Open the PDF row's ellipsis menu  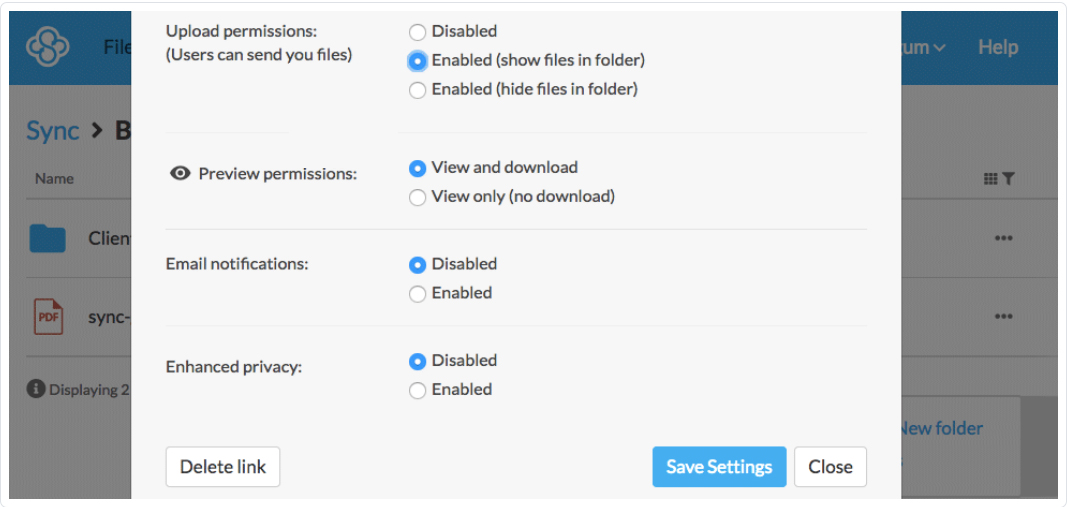tap(1003, 316)
